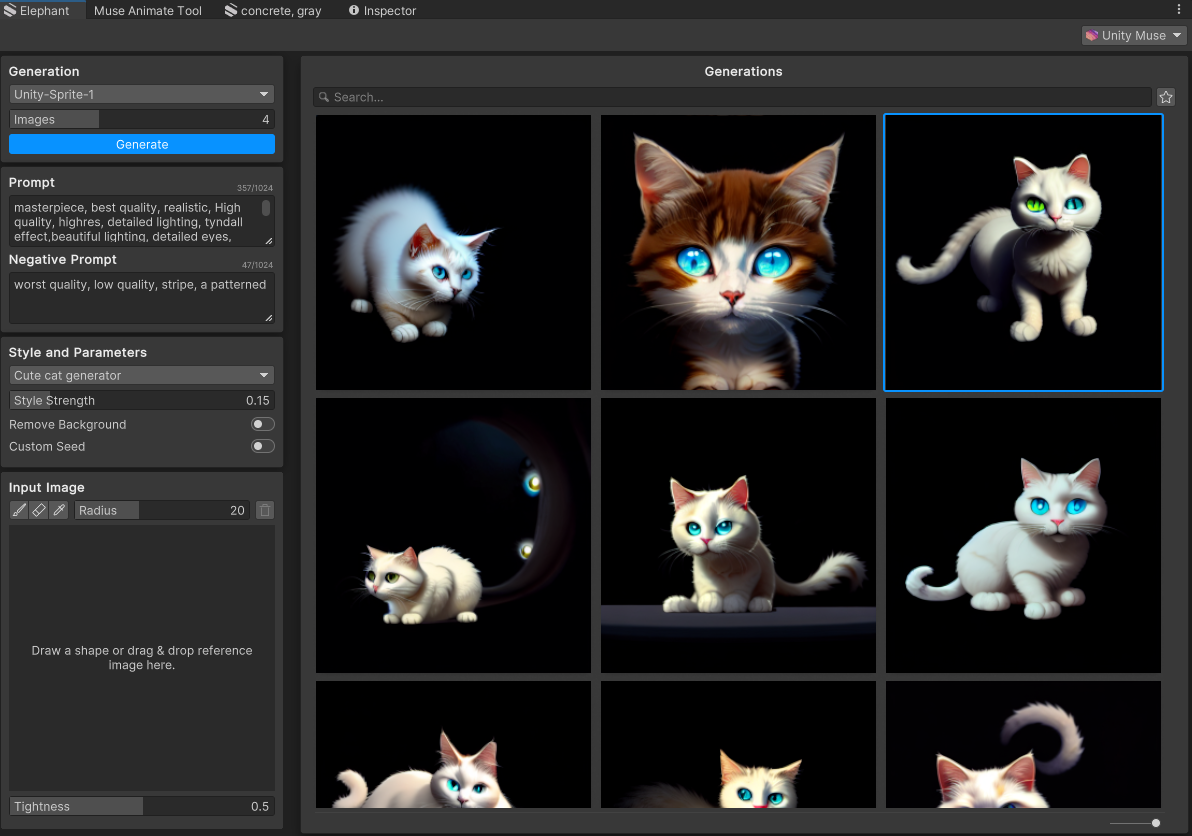Switch to the Muse Animate Tool tab
The image size is (1192, 836).
(x=147, y=10)
